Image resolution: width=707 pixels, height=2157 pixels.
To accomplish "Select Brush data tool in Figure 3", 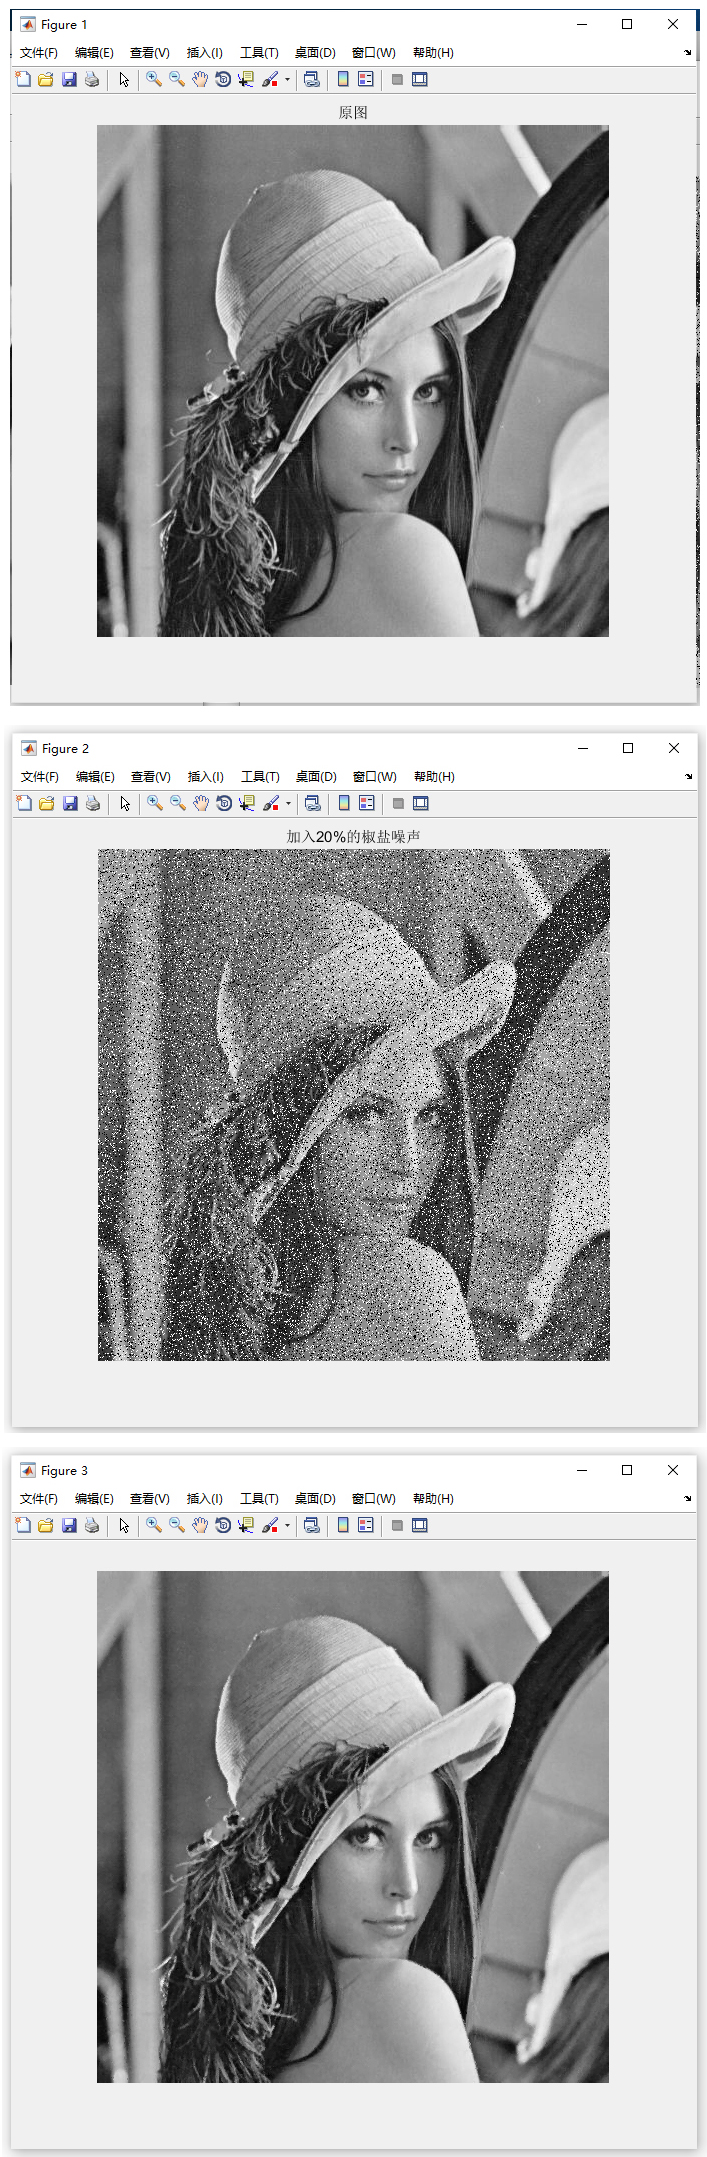I will pyautogui.click(x=270, y=1525).
